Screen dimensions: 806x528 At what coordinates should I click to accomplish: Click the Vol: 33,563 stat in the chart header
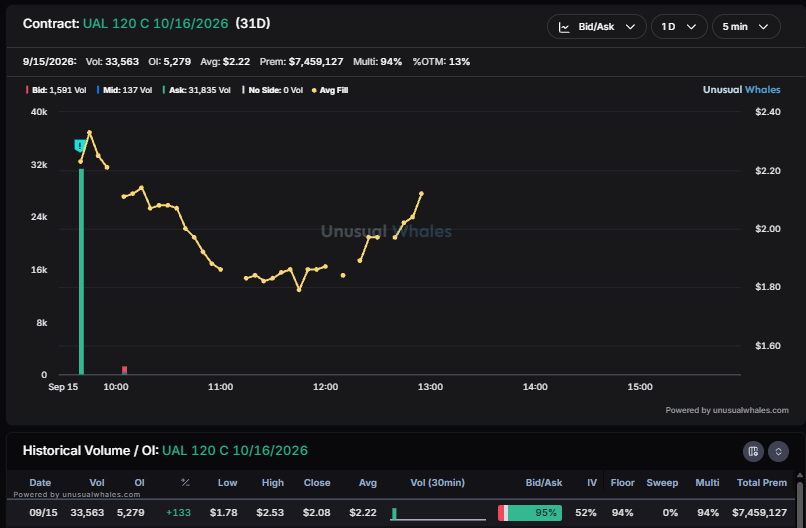pos(112,62)
